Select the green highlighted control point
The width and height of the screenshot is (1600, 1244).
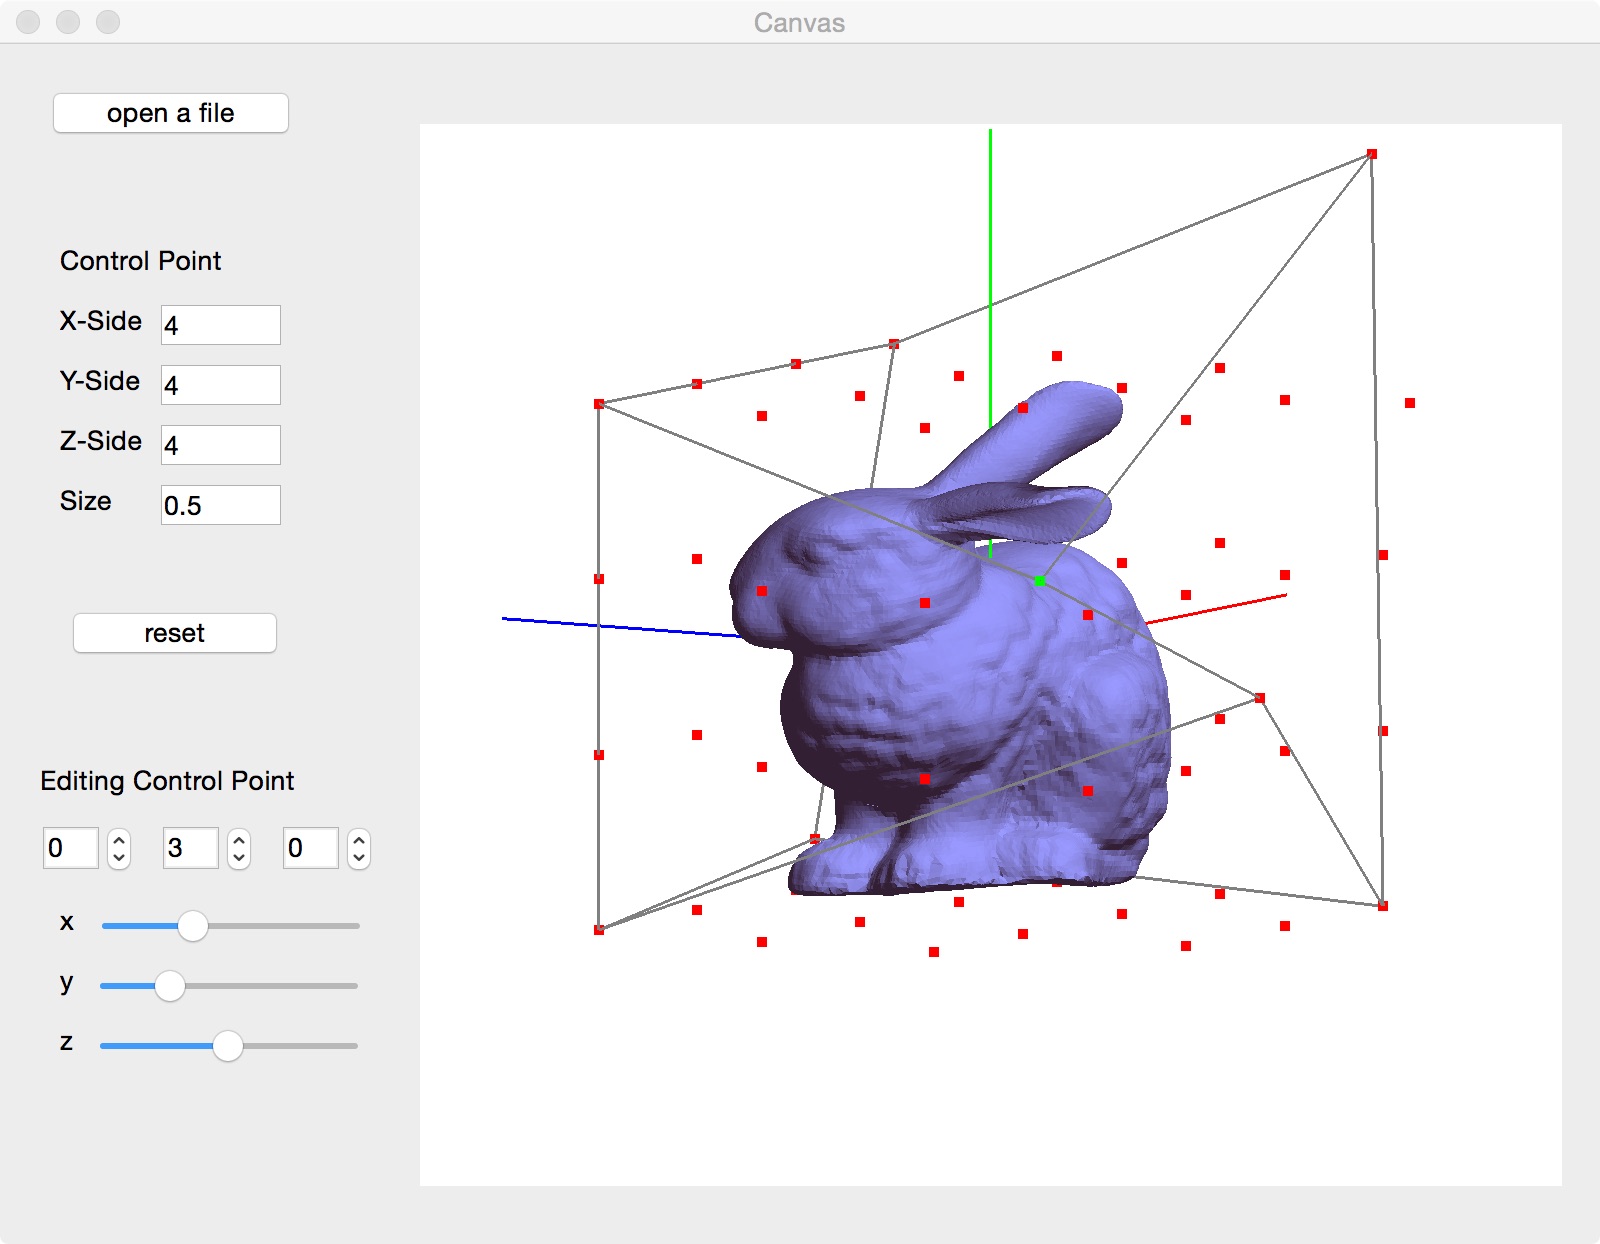(x=1040, y=581)
